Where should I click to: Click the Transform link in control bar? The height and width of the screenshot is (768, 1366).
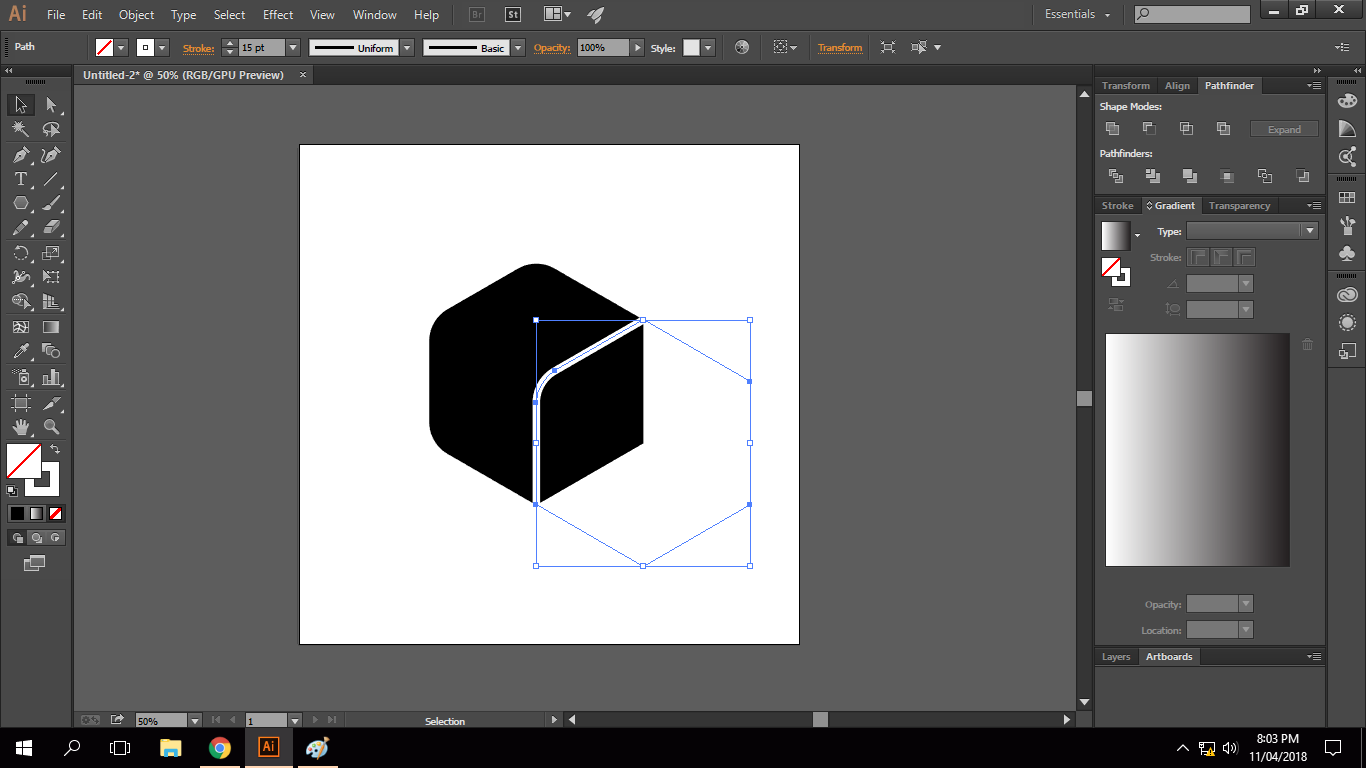pos(840,48)
